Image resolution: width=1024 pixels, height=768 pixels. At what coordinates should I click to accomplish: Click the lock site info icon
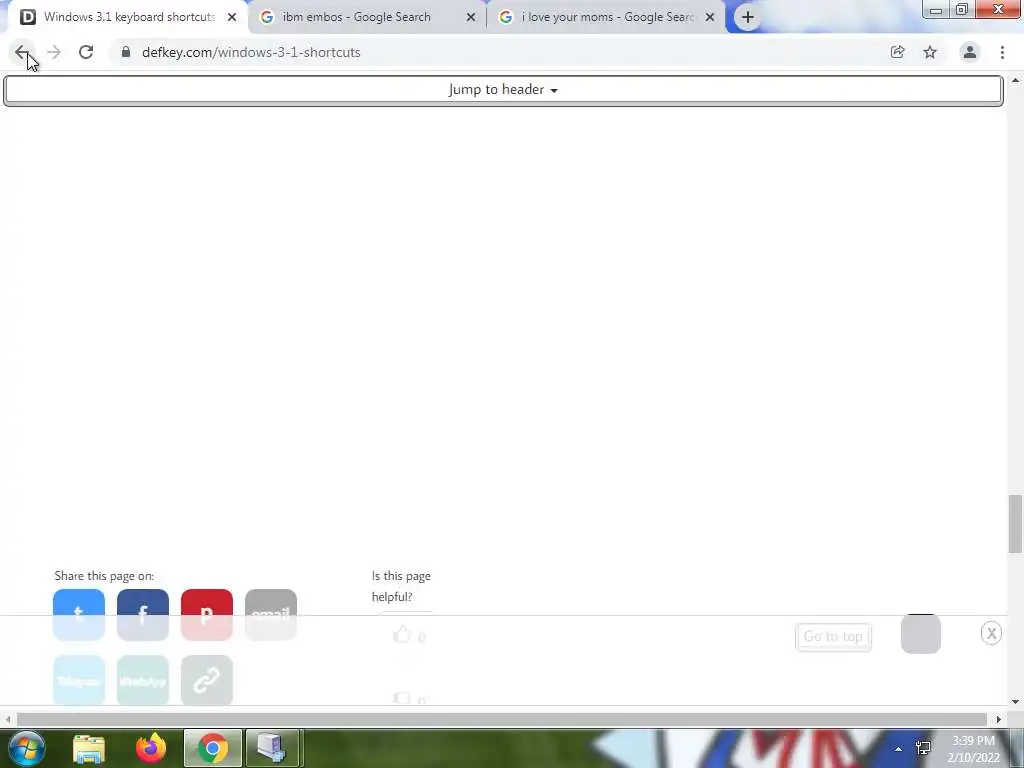pyautogui.click(x=126, y=52)
